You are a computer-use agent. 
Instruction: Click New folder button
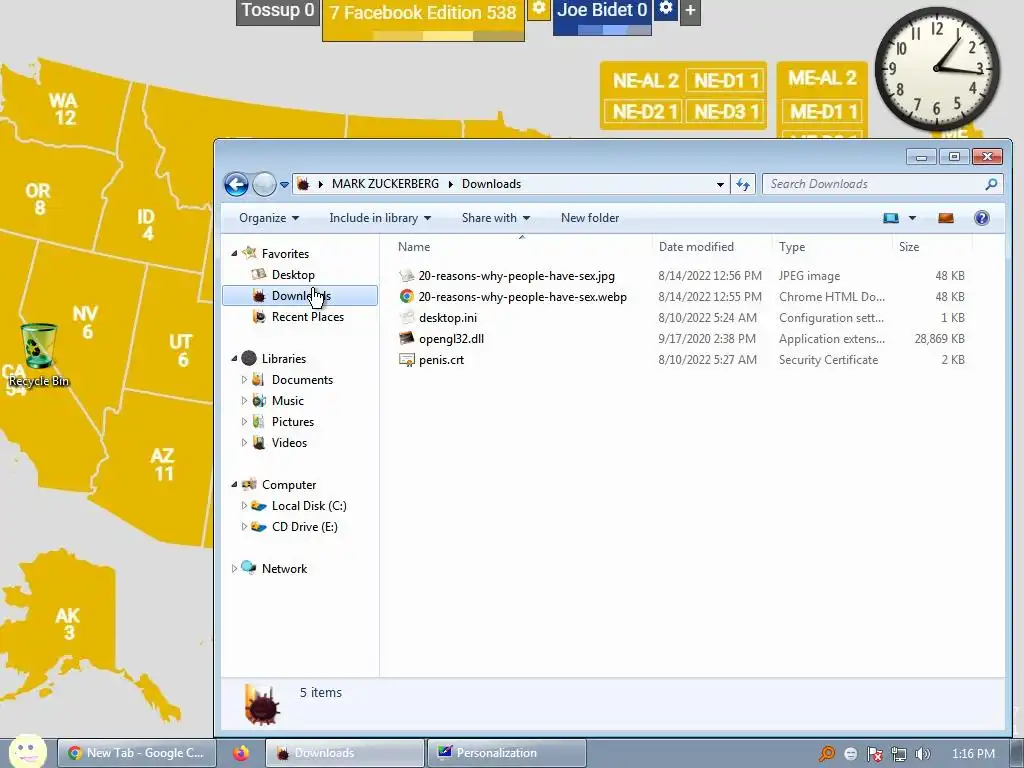click(x=590, y=218)
